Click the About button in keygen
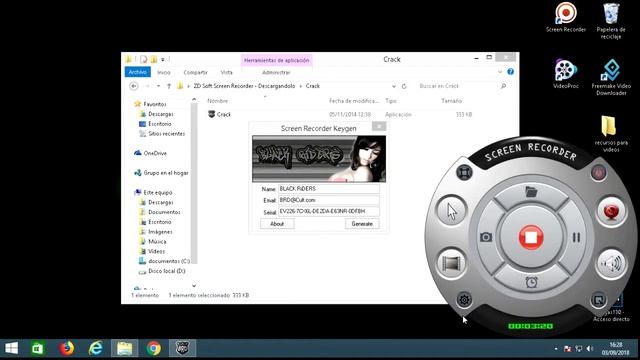The height and width of the screenshot is (360, 640). click(277, 224)
